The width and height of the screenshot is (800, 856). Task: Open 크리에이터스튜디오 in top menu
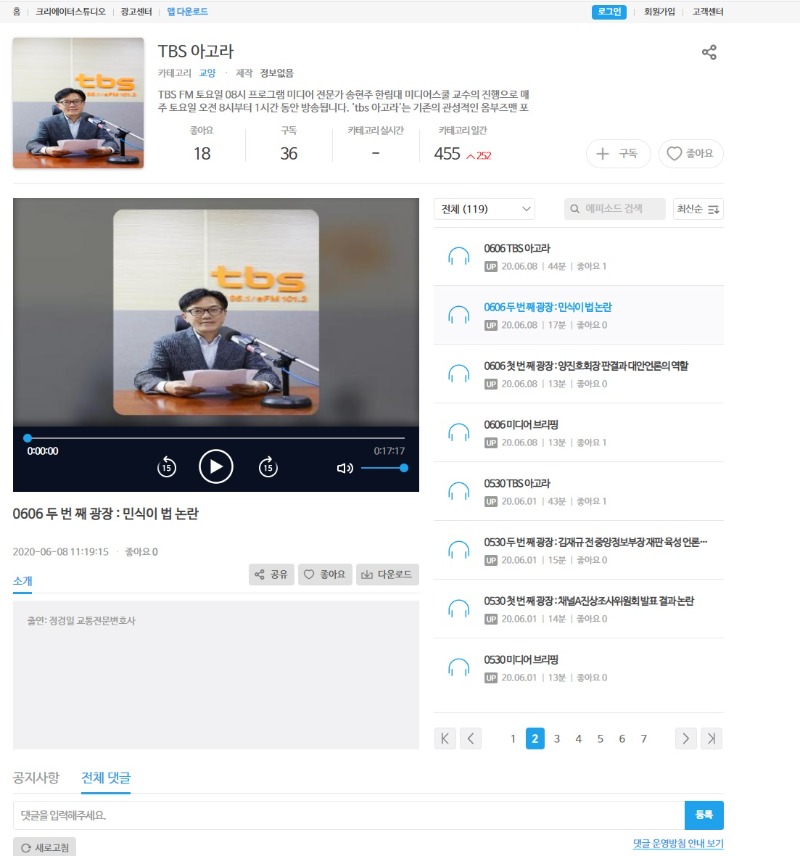pyautogui.click(x=70, y=11)
